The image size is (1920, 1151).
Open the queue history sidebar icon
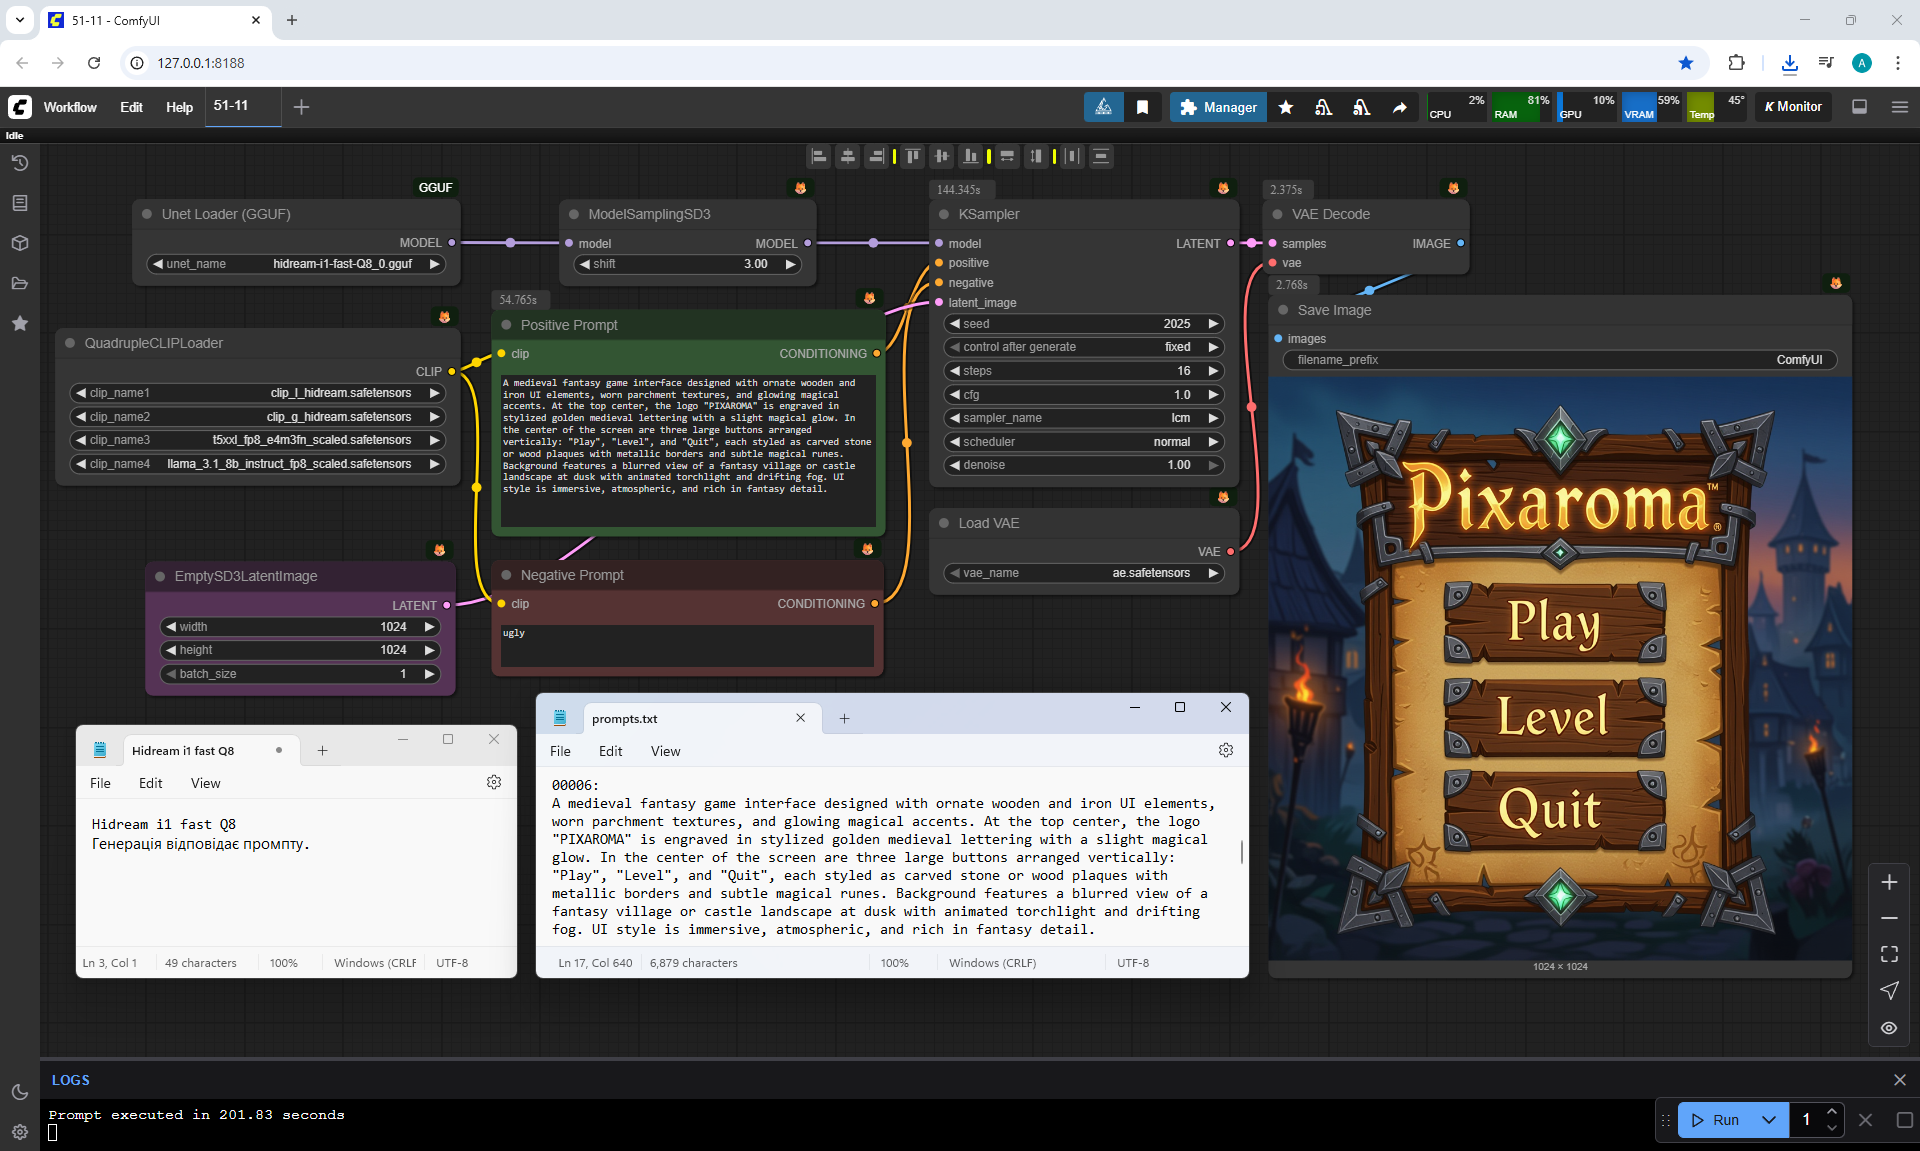(x=20, y=163)
